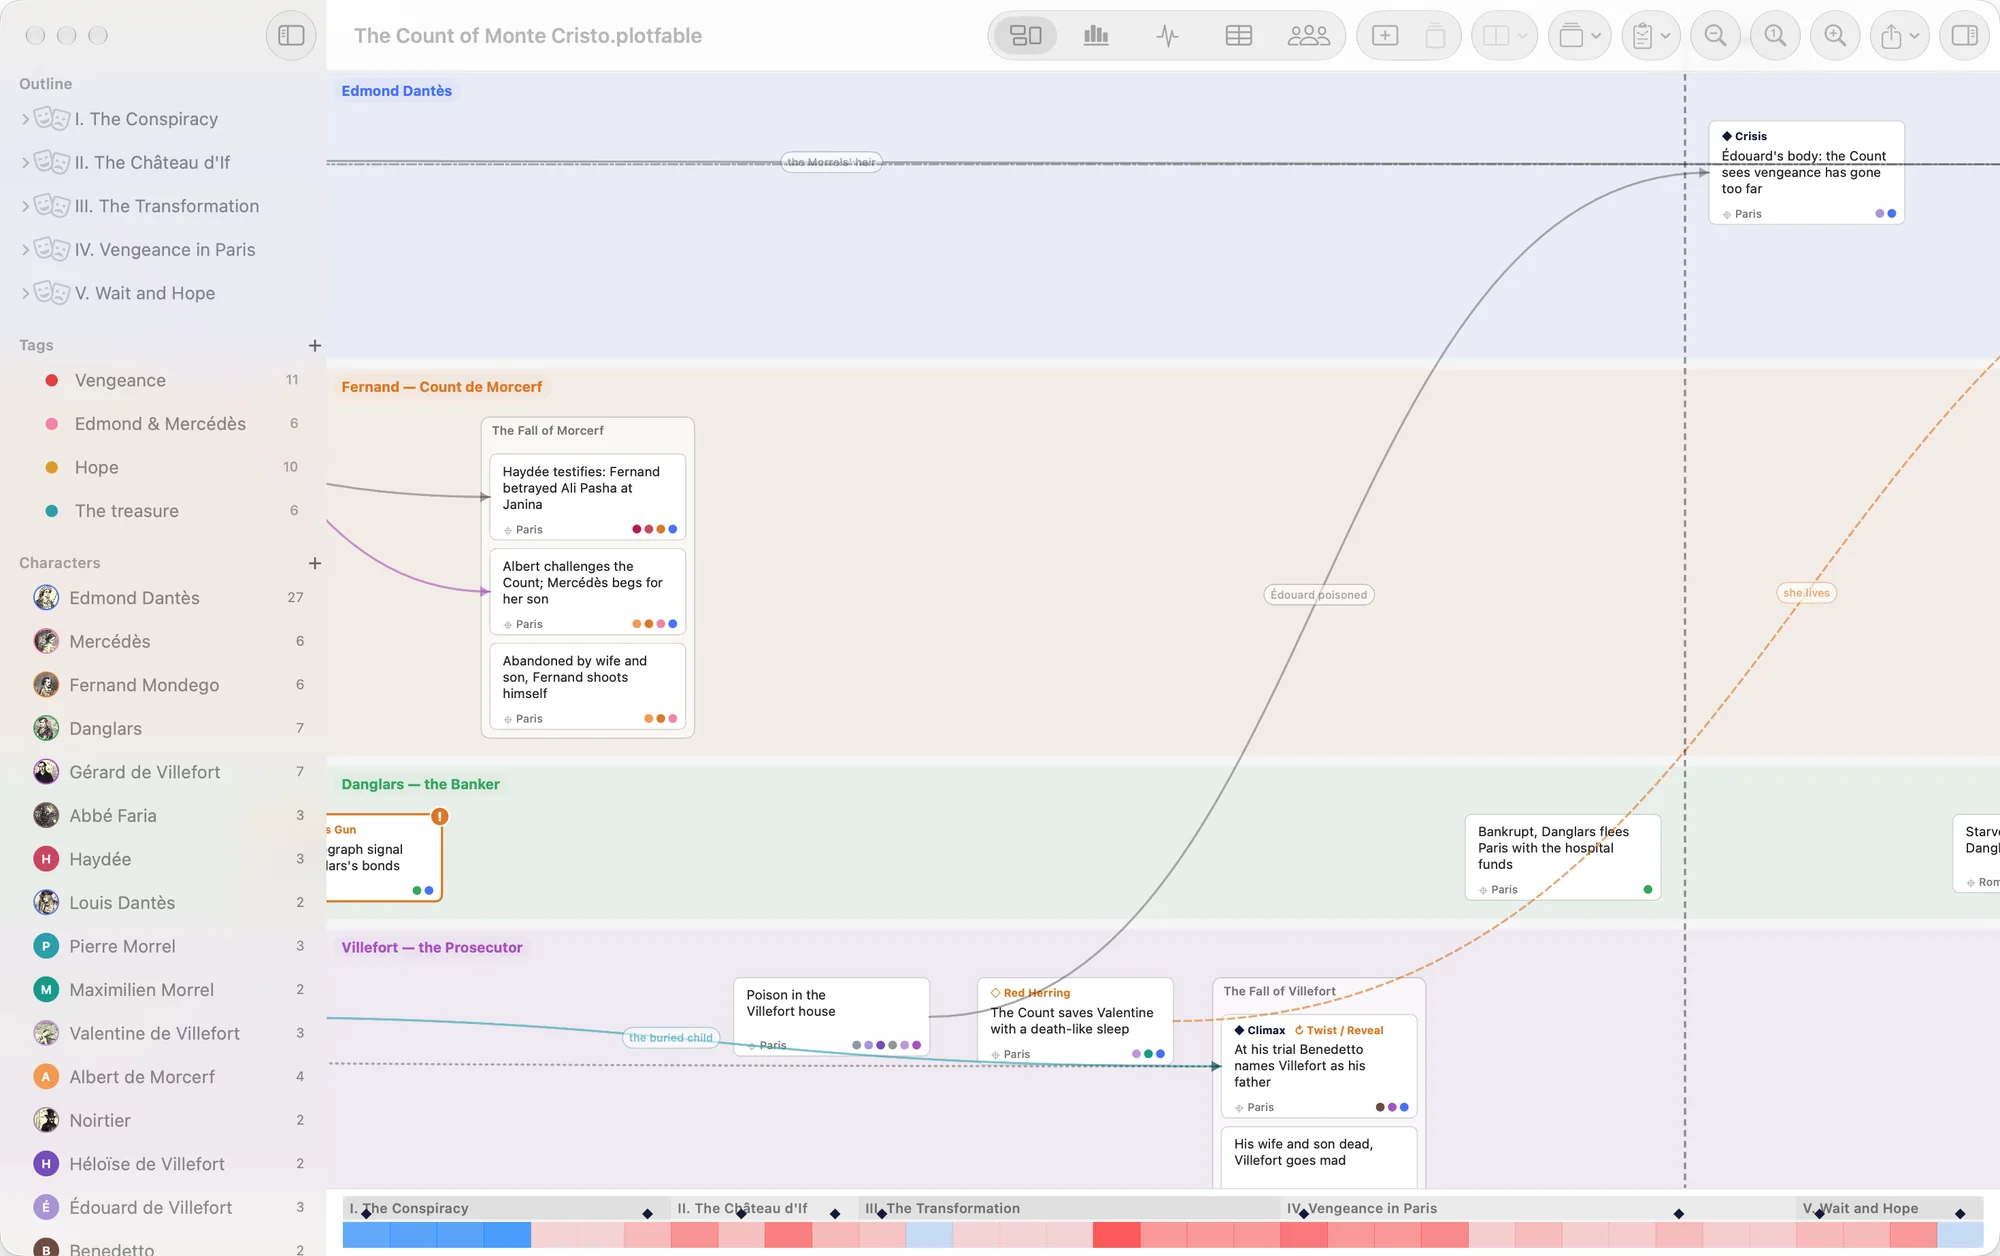The width and height of the screenshot is (2000, 1256).
Task: Open the Crisis card about Édouard's body
Action: (x=1806, y=173)
